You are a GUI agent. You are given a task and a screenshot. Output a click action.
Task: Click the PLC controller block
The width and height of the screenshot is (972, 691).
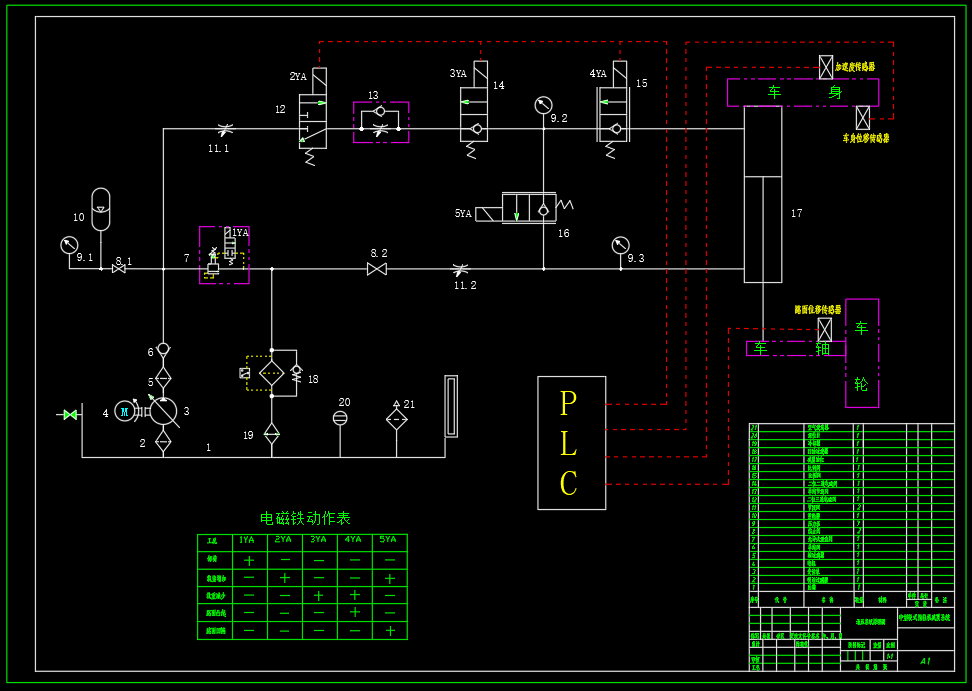(572, 442)
